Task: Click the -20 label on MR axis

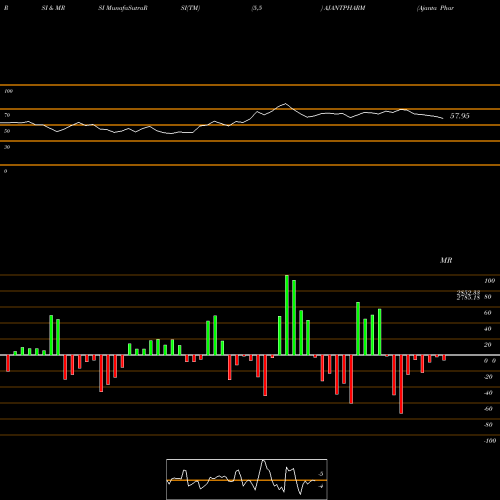Action: [488, 377]
